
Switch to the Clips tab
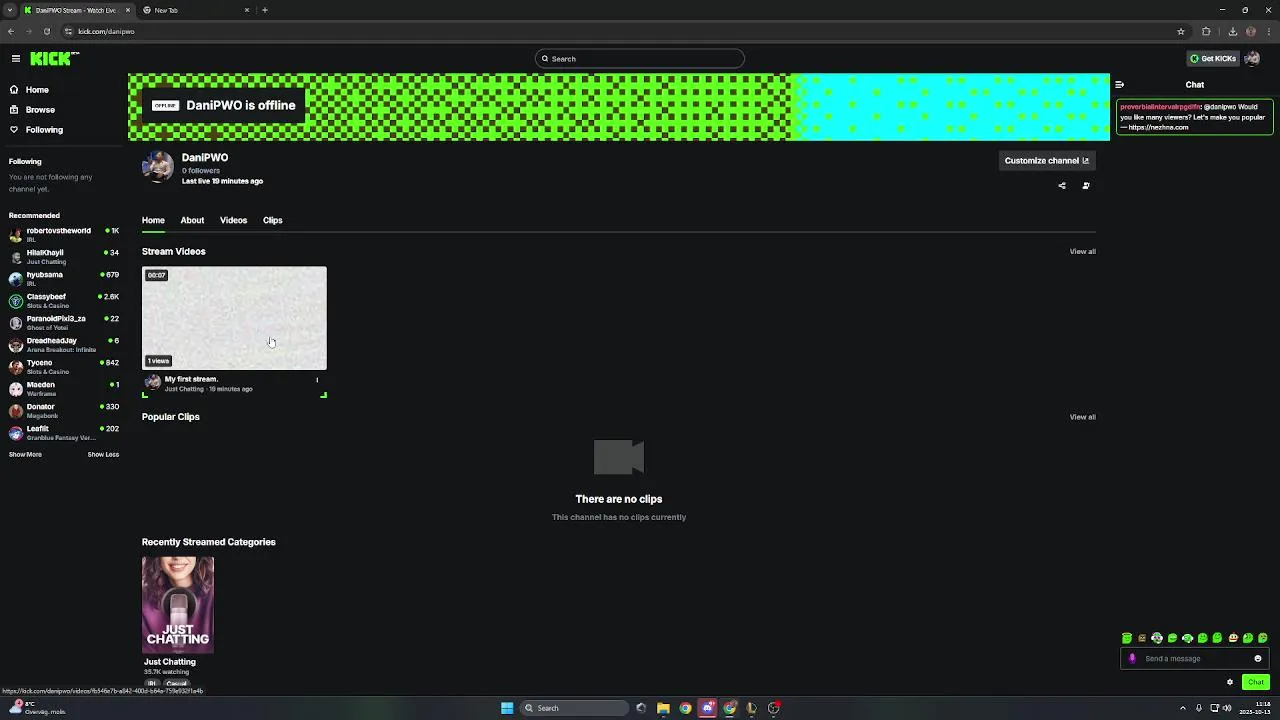(x=273, y=221)
